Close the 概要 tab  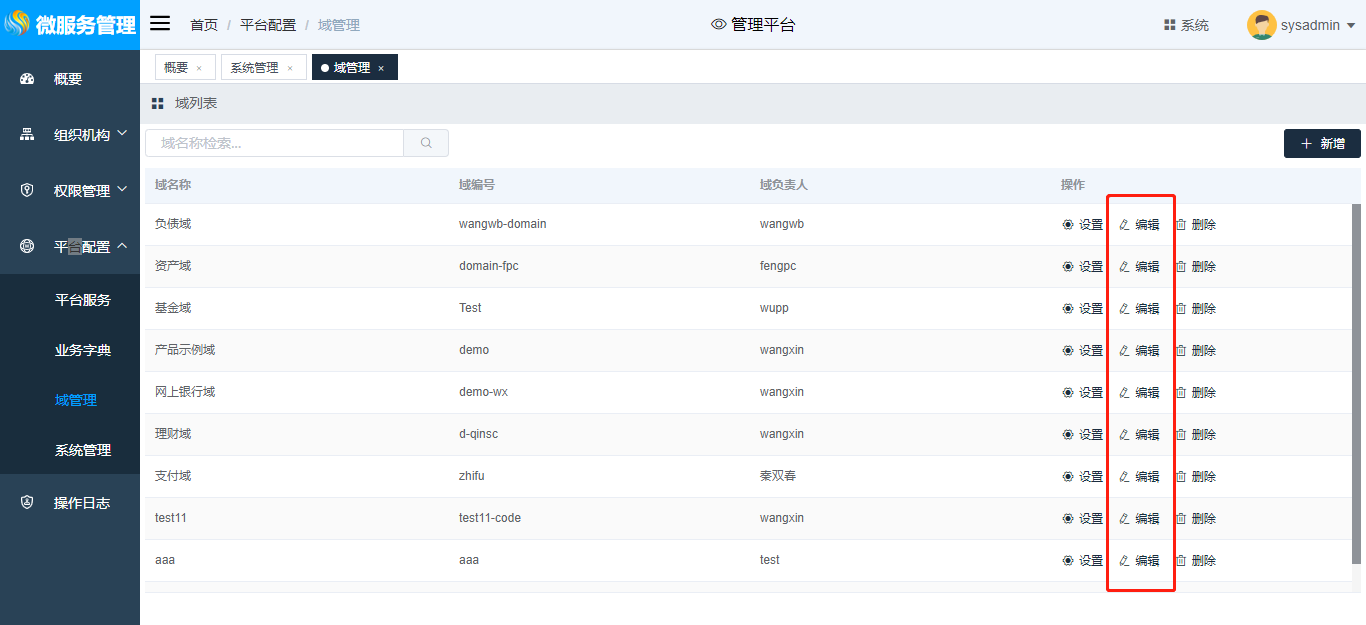[199, 68]
